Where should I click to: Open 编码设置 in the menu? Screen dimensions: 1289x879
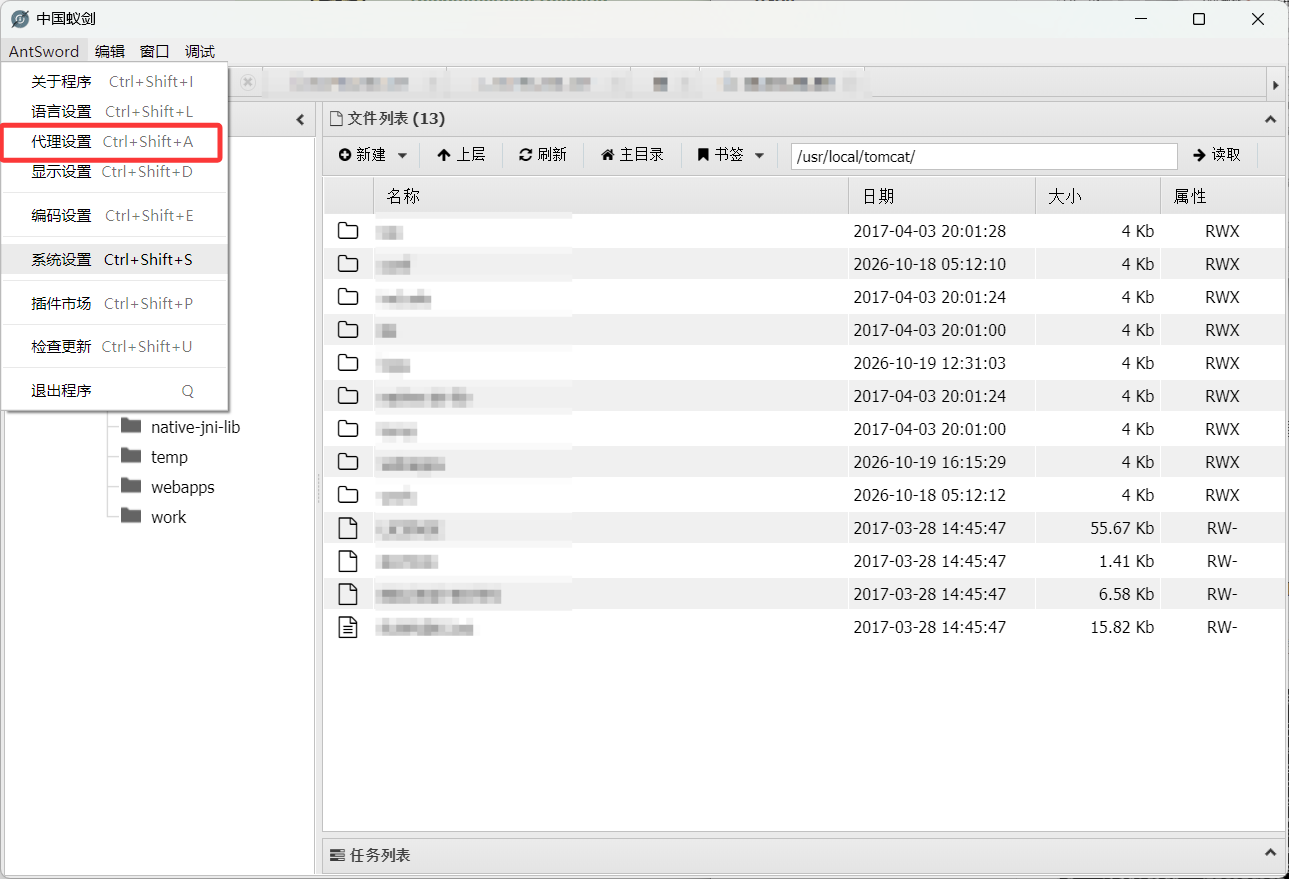[x=115, y=216]
